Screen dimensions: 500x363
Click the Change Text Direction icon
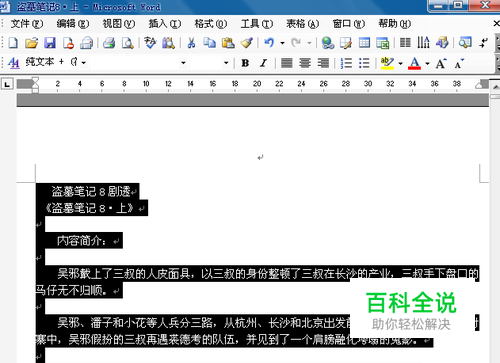pyautogui.click(x=424, y=43)
